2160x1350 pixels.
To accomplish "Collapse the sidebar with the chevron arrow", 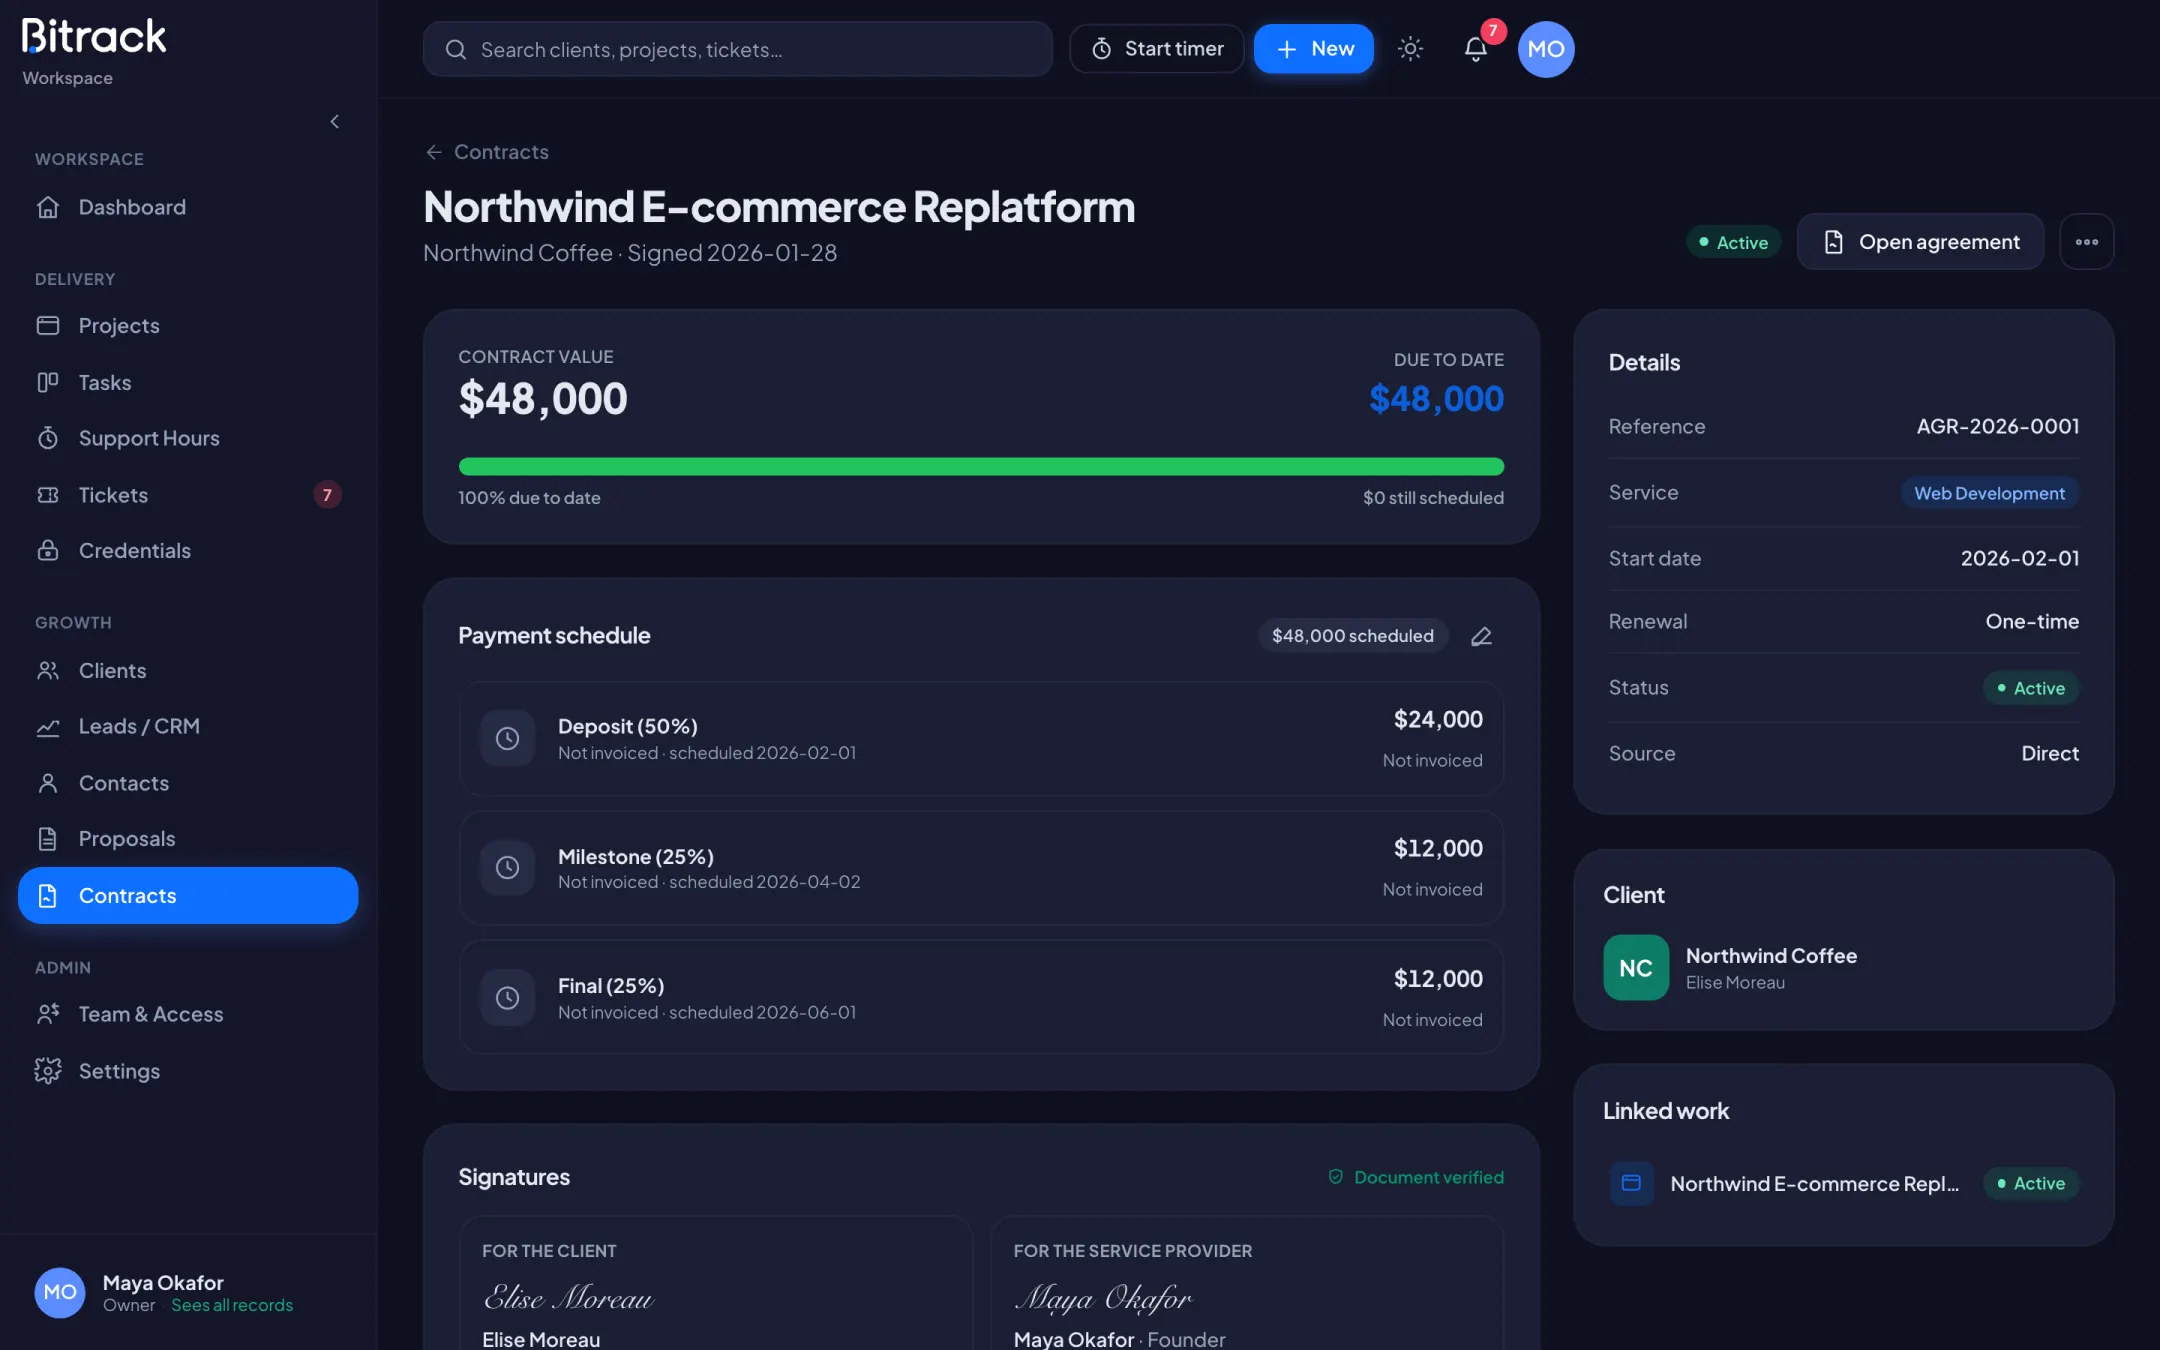I will pyautogui.click(x=334, y=122).
